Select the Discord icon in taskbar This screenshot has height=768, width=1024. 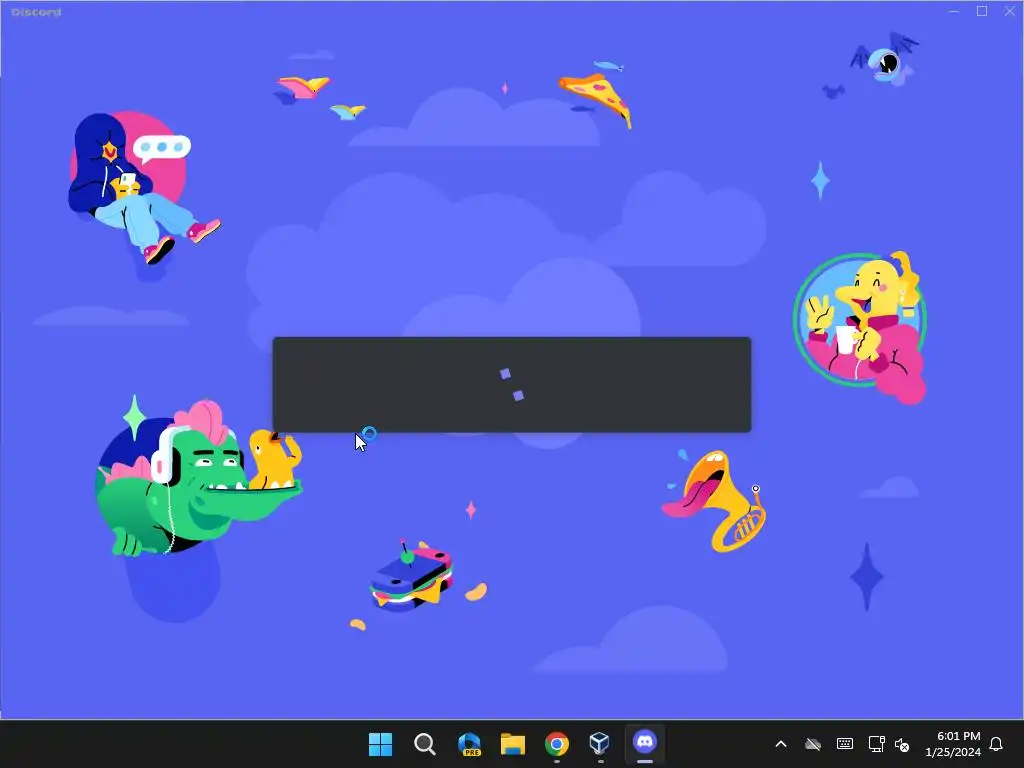click(645, 743)
